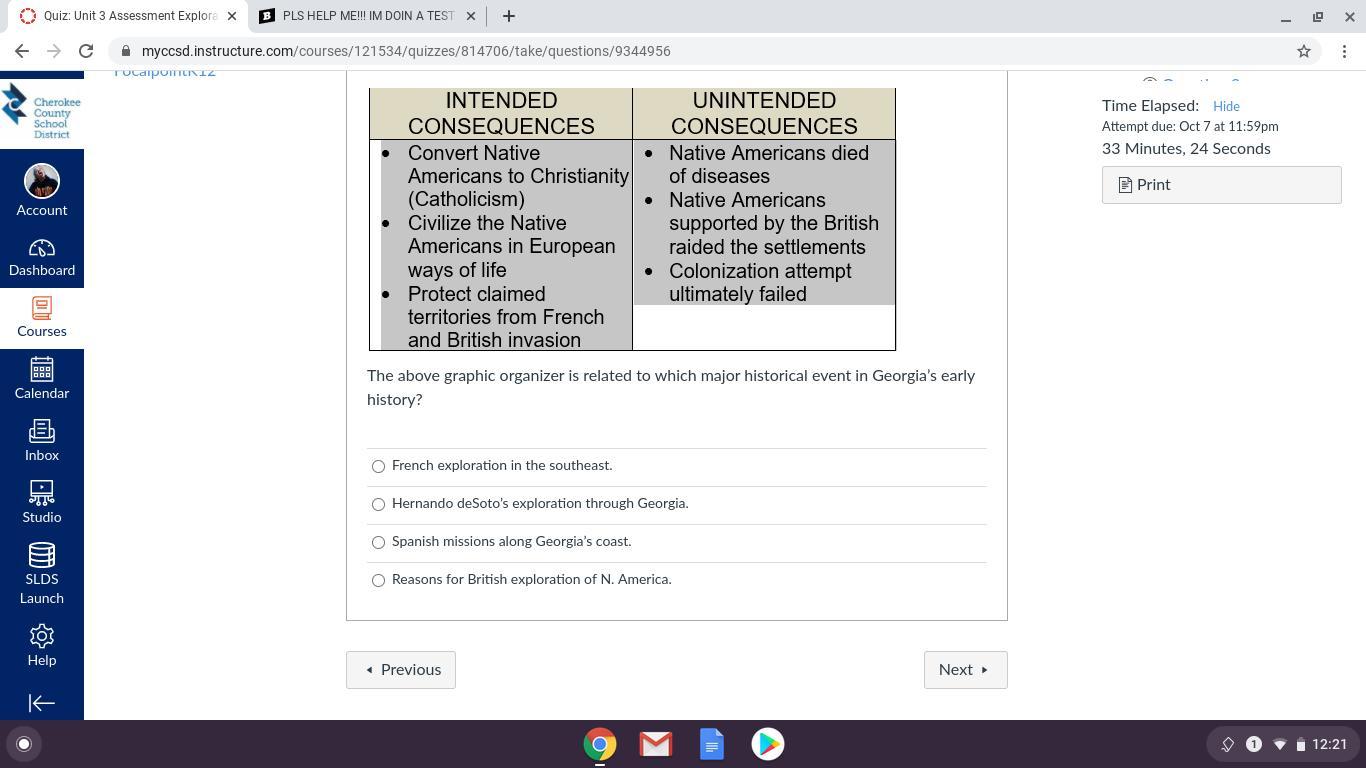Click the '33 Minutes, 24 Seconds' timer
Image resolution: width=1366 pixels, height=768 pixels.
(x=1186, y=149)
